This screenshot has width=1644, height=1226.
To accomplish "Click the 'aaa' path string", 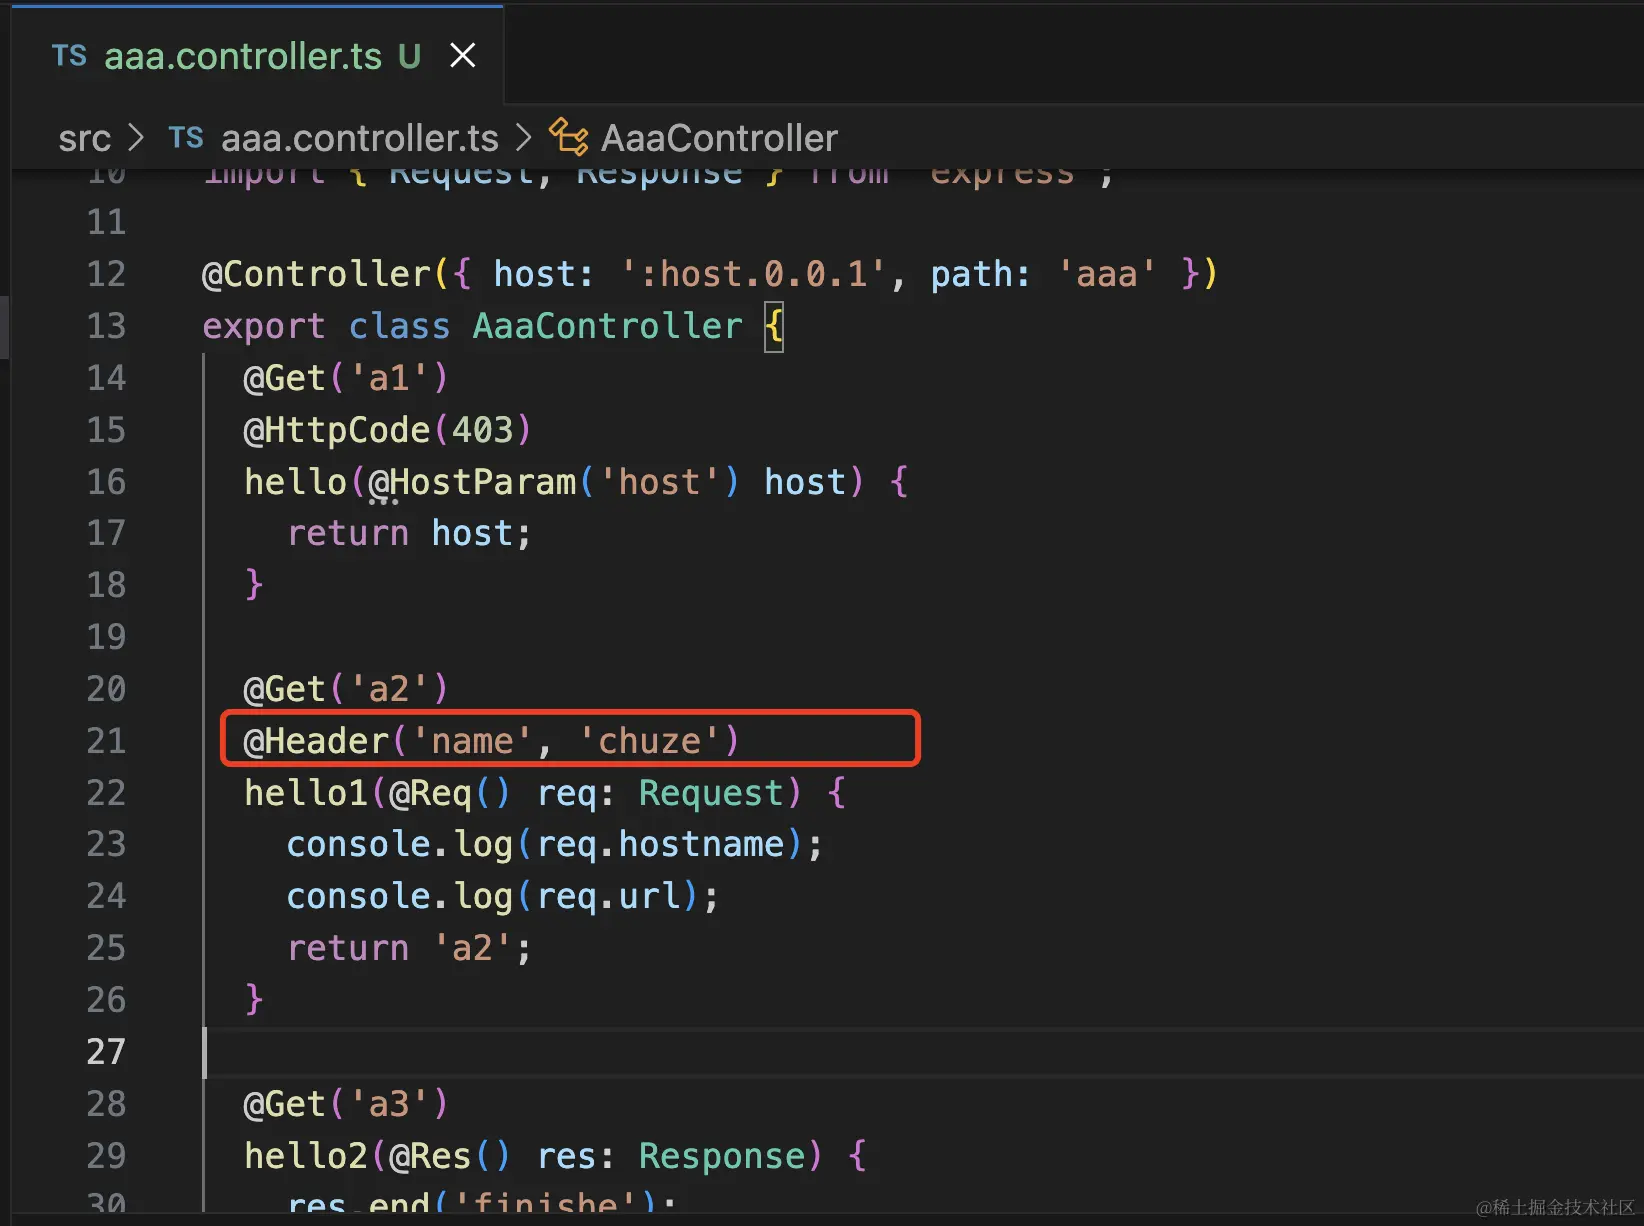I will (1106, 274).
